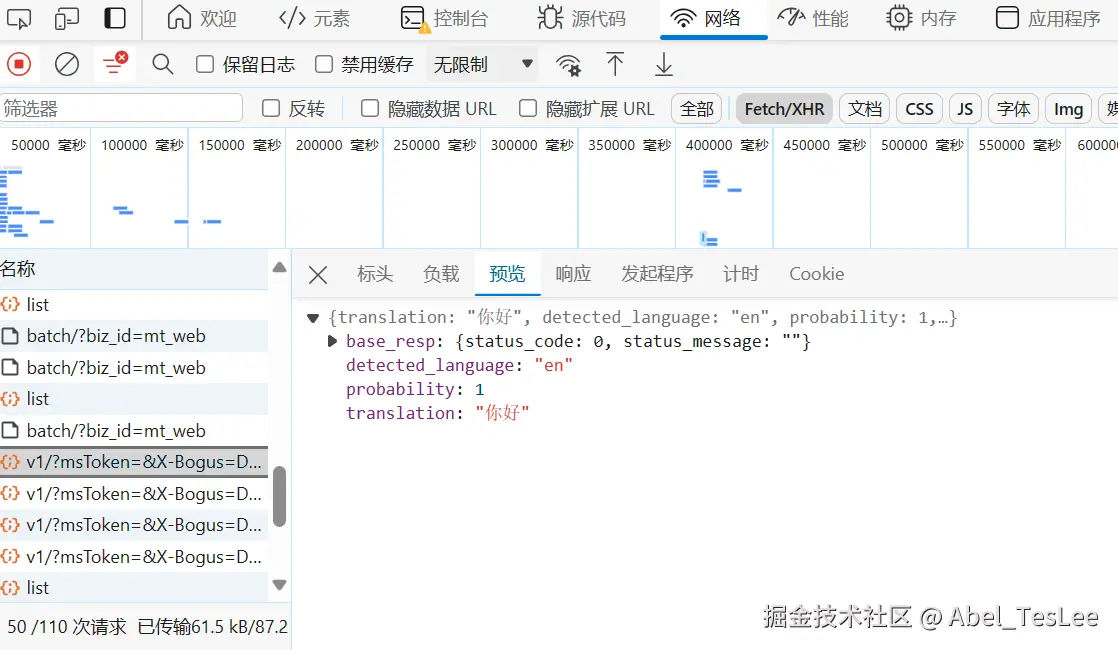Viewport: 1118px width, 650px height.
Task: Open network search magnifier icon
Action: [x=163, y=65]
